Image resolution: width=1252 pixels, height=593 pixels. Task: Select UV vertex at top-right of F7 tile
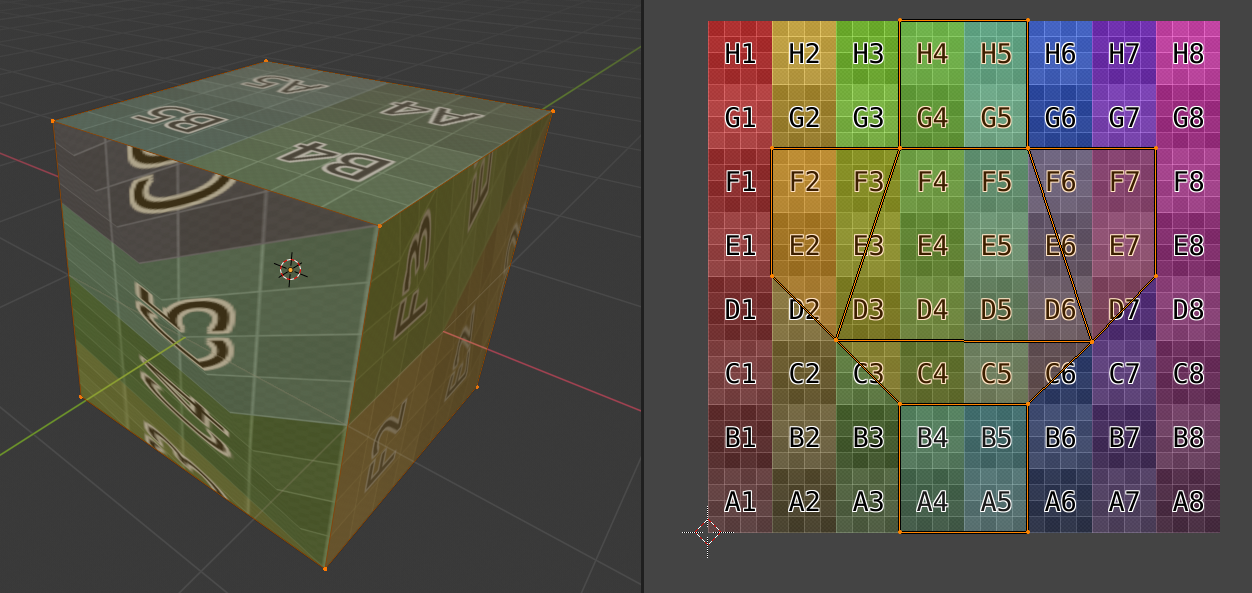coord(1156,148)
